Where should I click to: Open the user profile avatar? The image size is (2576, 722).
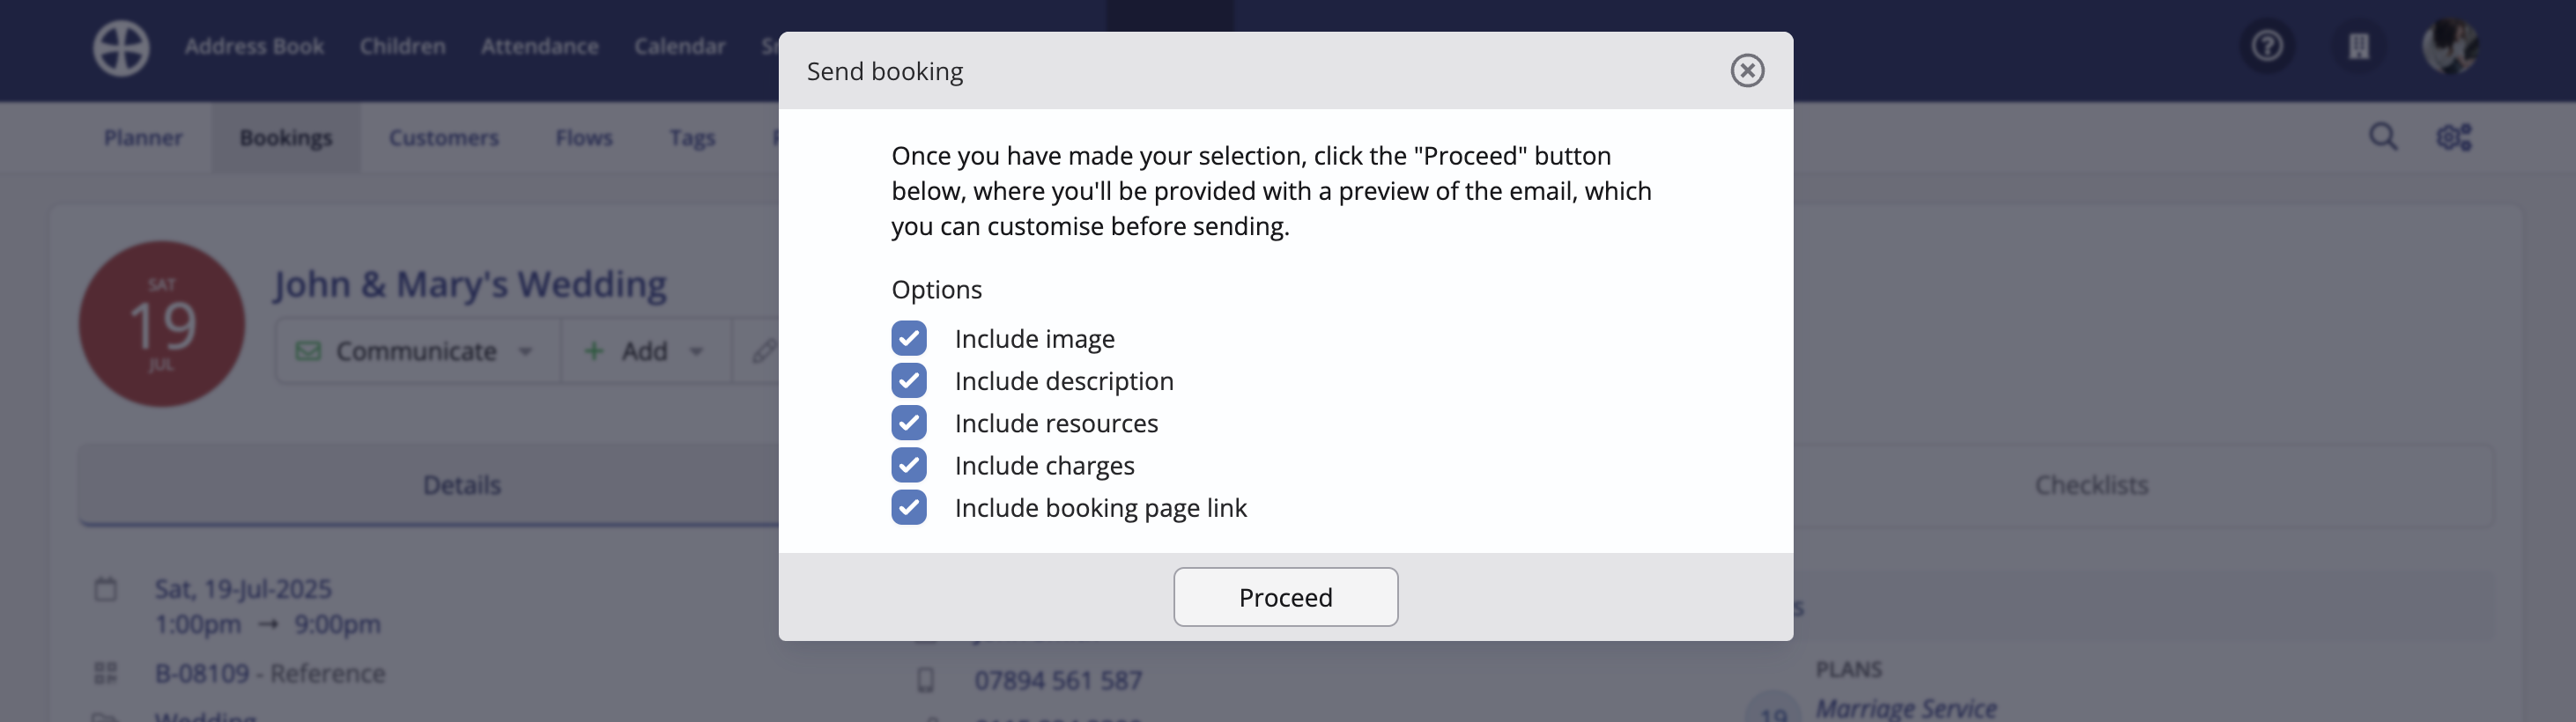pos(2449,46)
